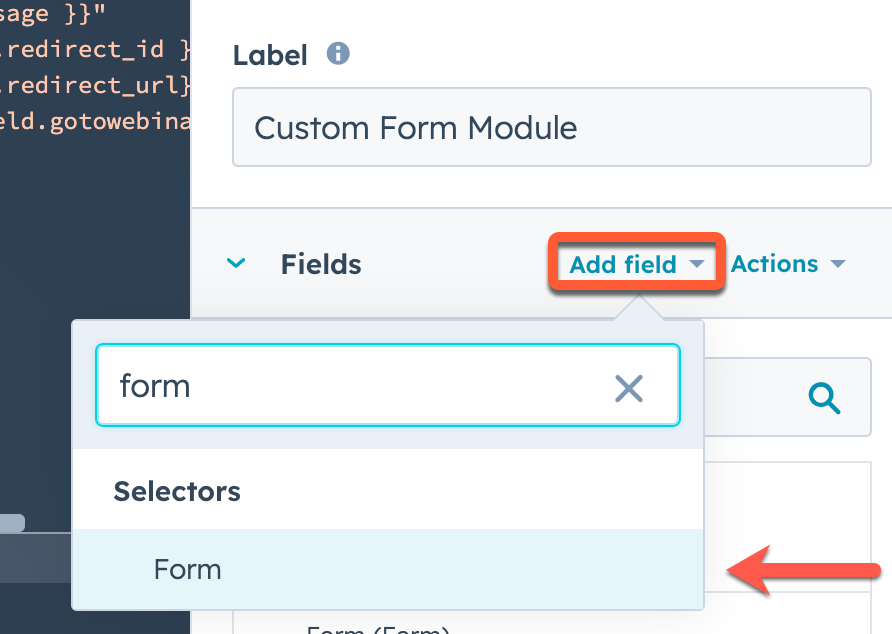Click the code editor horizontal scrollbar
The height and width of the screenshot is (634, 892).
(12, 522)
